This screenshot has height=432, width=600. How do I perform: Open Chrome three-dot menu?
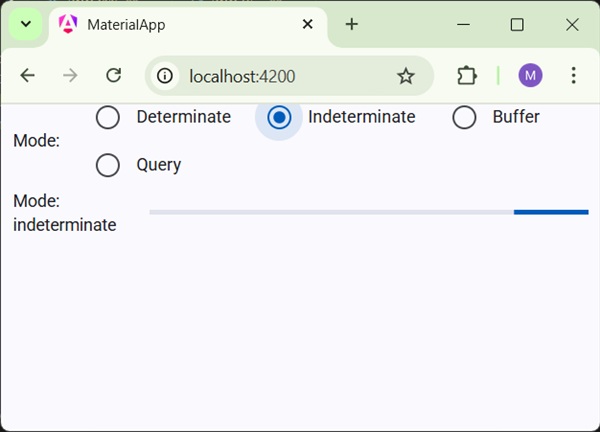click(x=573, y=76)
